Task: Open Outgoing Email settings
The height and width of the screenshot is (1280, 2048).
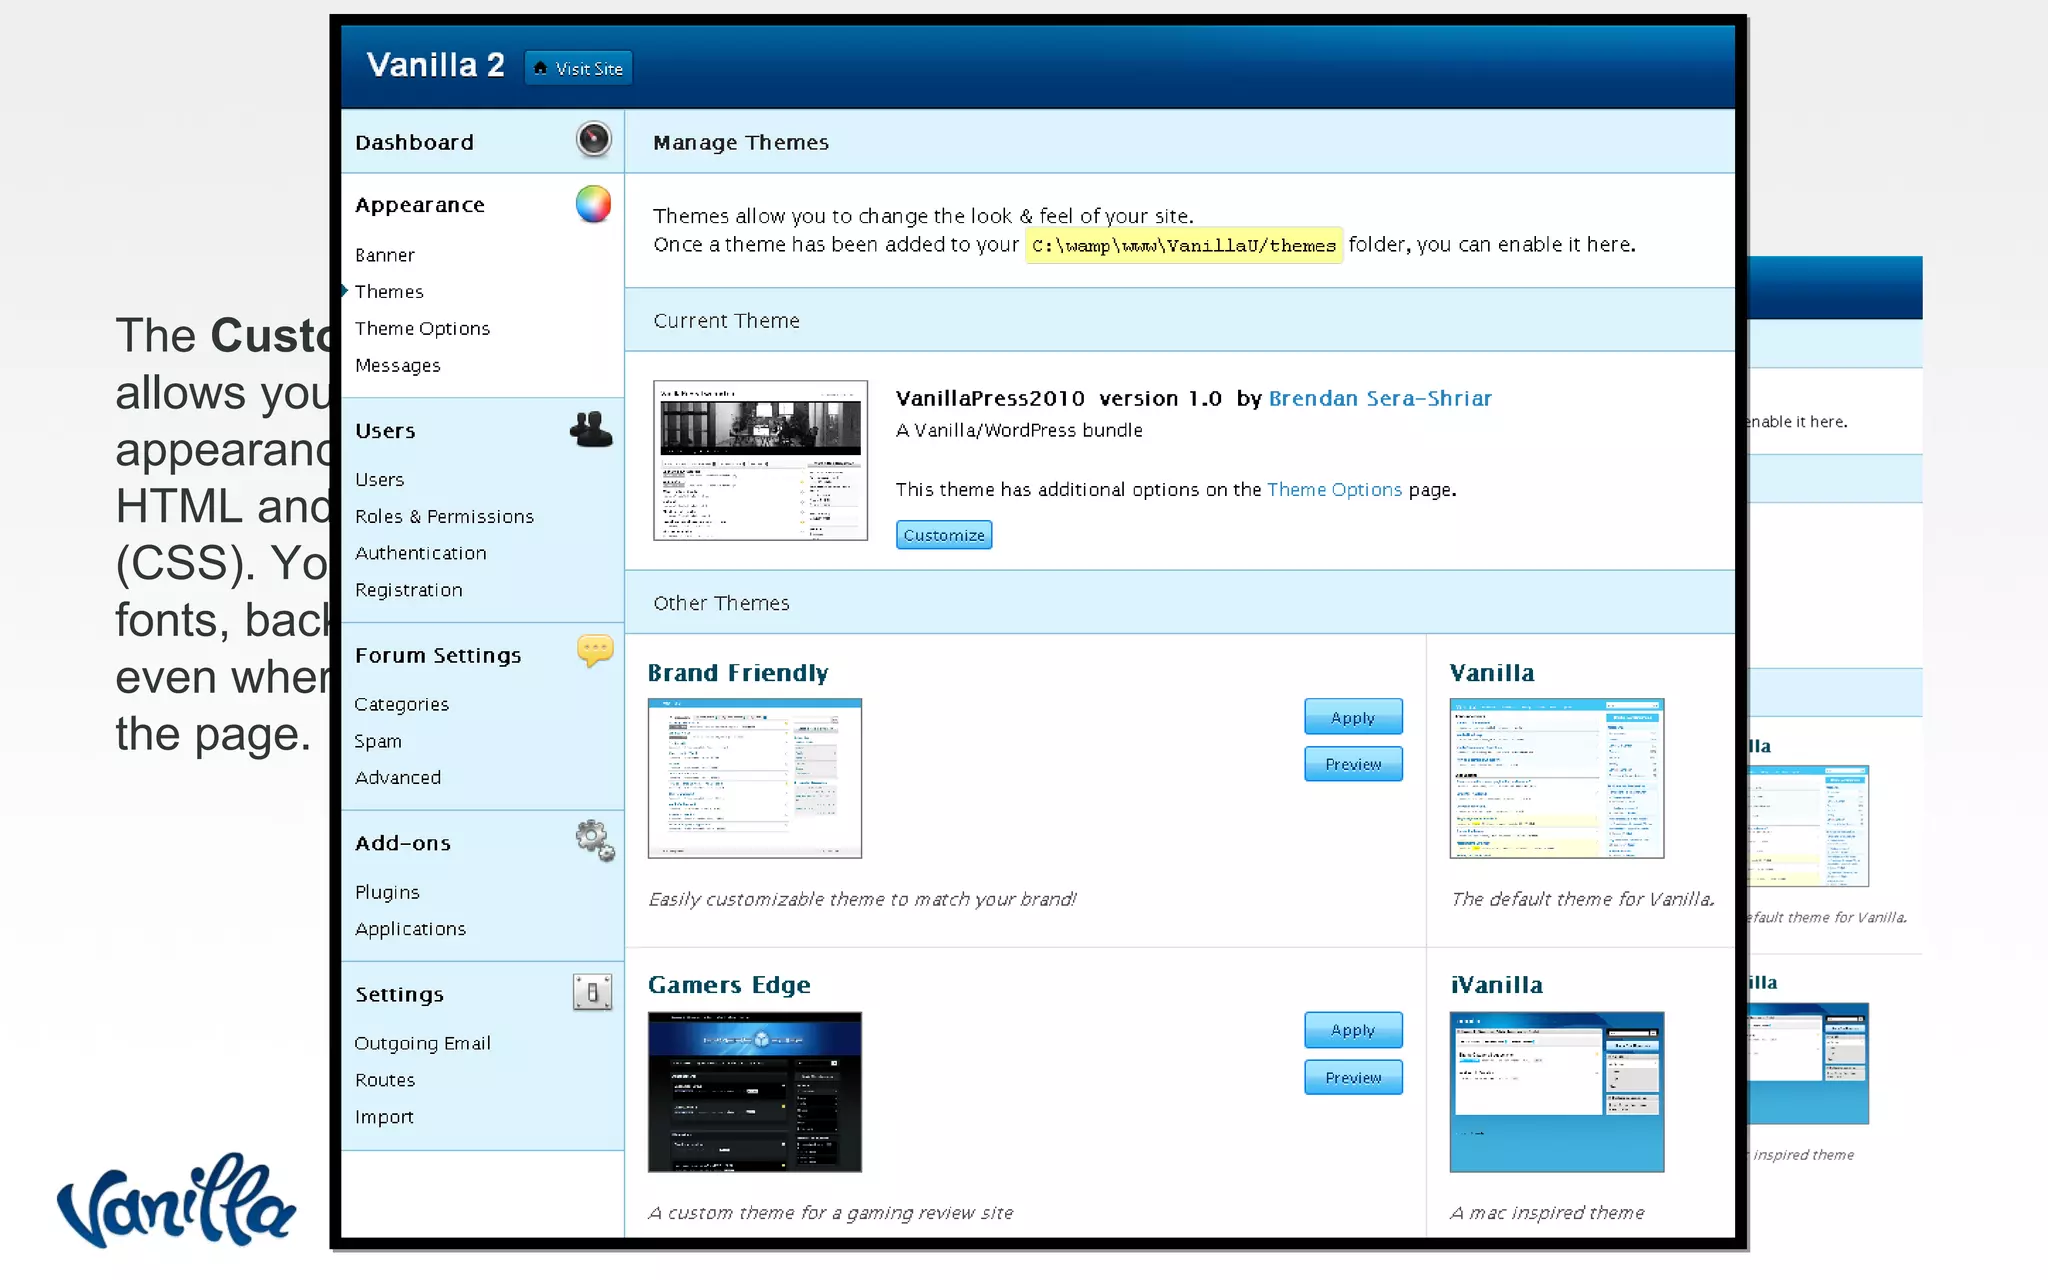Action: click(x=422, y=1043)
